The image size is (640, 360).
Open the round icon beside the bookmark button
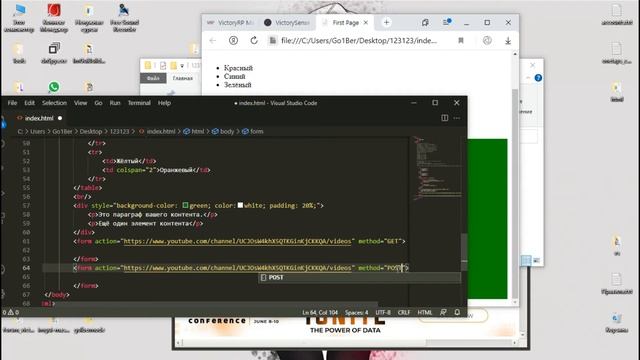(487, 40)
